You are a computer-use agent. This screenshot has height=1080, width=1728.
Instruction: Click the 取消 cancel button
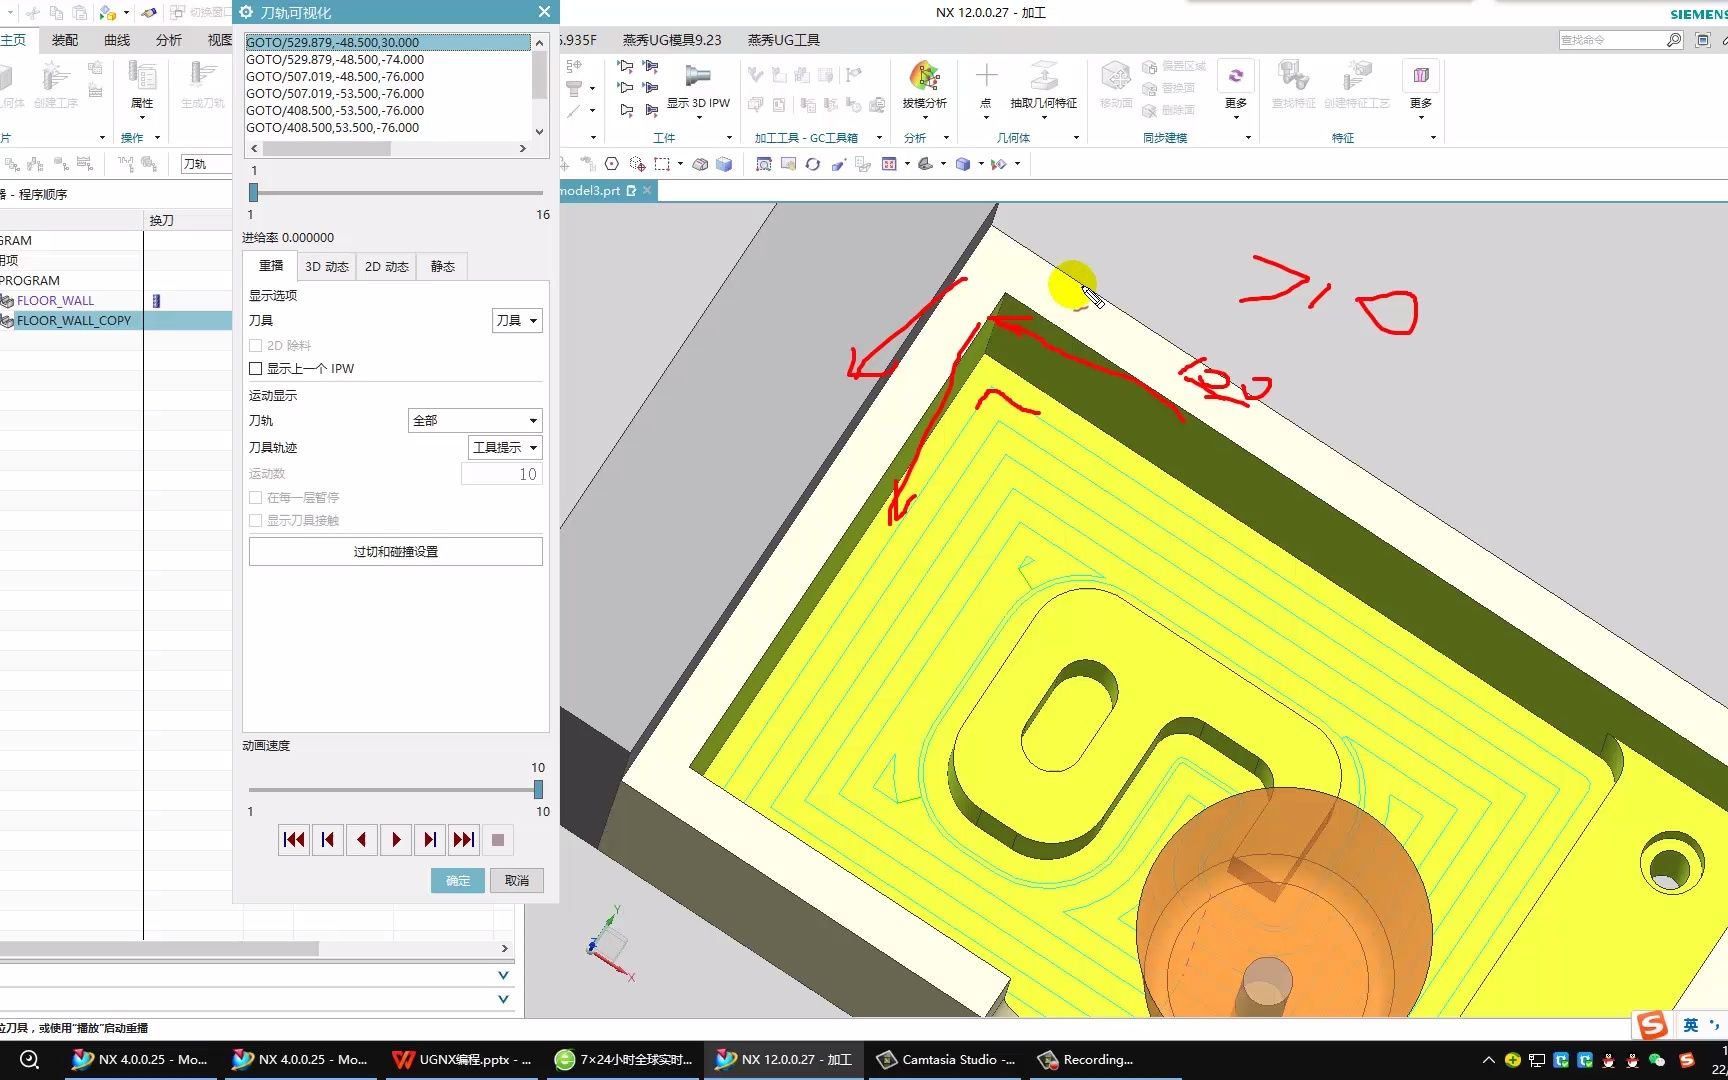(x=517, y=881)
